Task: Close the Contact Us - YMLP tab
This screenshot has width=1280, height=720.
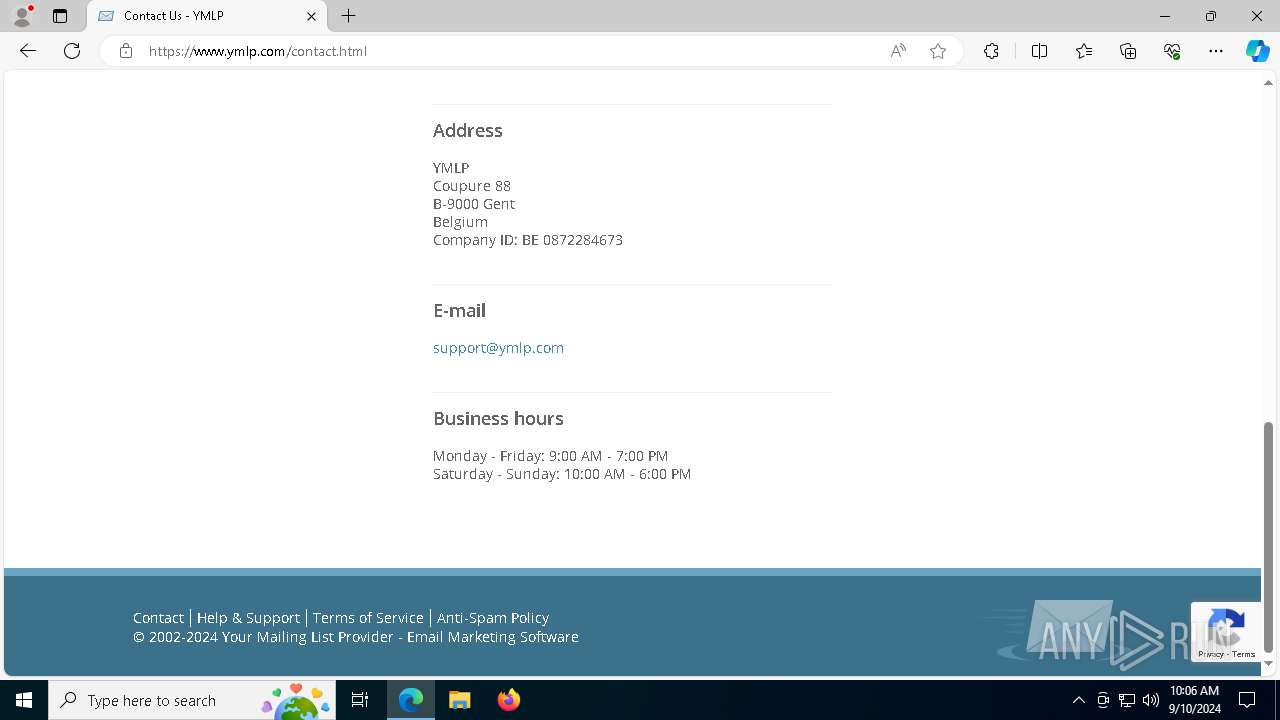Action: click(x=311, y=16)
